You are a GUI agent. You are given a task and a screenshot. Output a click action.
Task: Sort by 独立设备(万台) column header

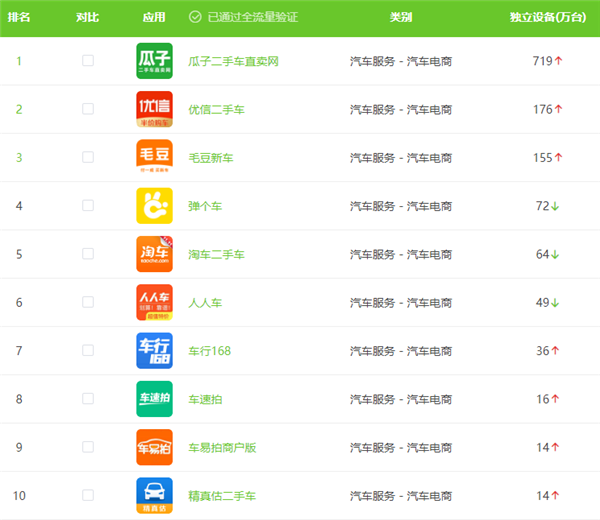click(548, 17)
